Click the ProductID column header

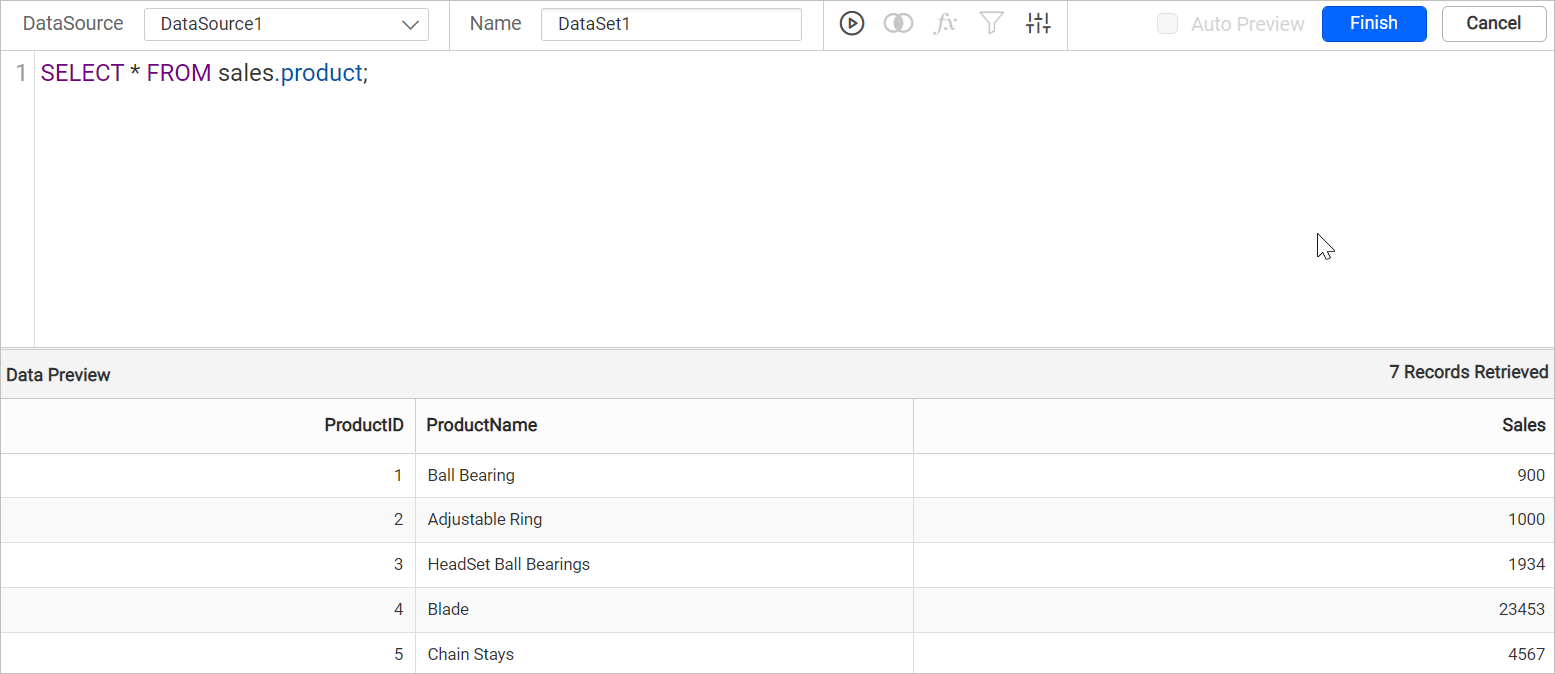click(363, 425)
